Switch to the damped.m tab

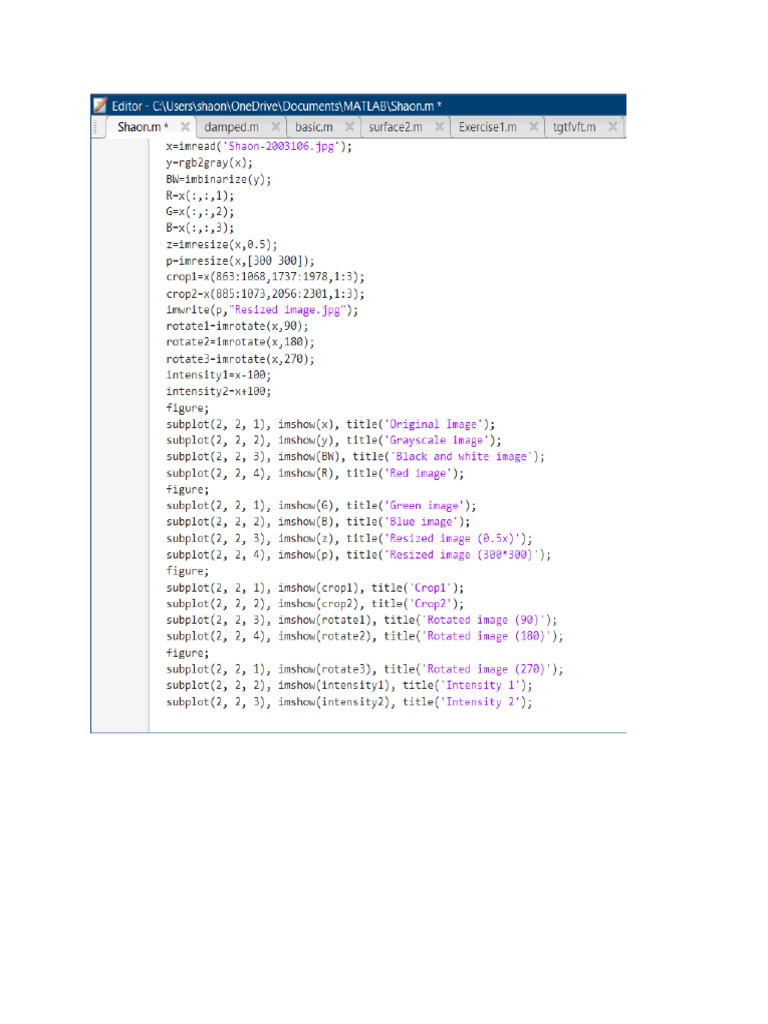[x=231, y=127]
